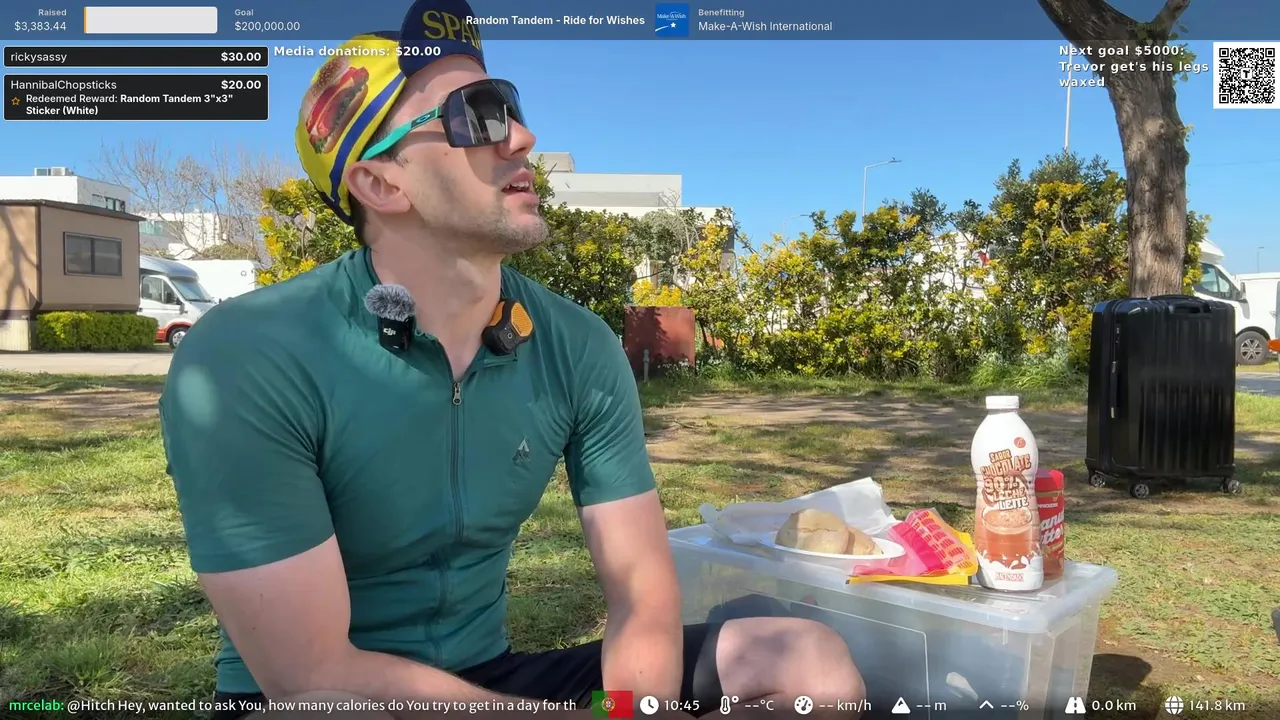Viewport: 1280px width, 720px height.
Task: Select rickysassy $30.00 donation entry
Action: tap(136, 57)
